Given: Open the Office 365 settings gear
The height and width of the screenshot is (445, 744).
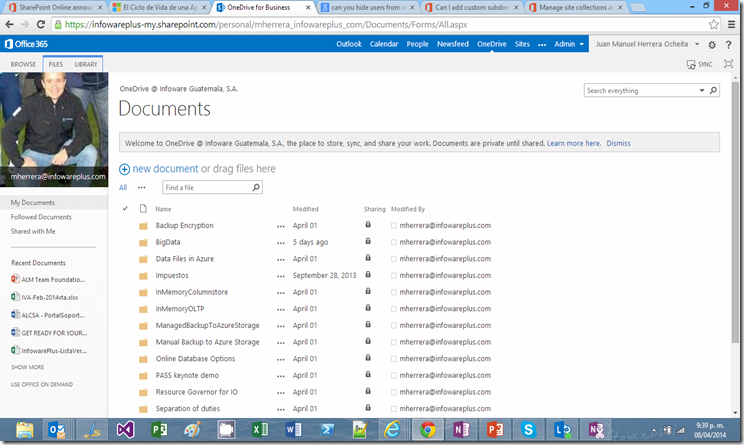Looking at the screenshot, I should click(x=712, y=45).
